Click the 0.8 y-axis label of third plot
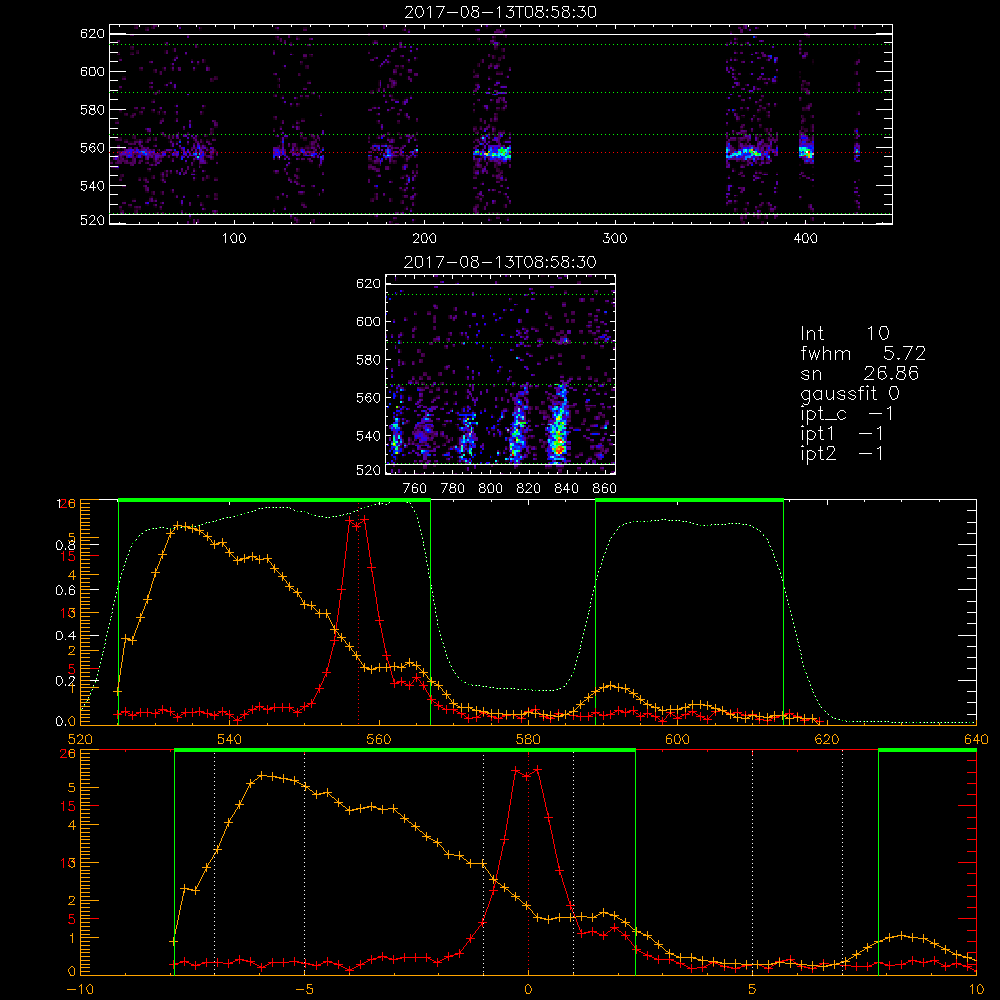1000x1000 pixels. (x=66, y=545)
